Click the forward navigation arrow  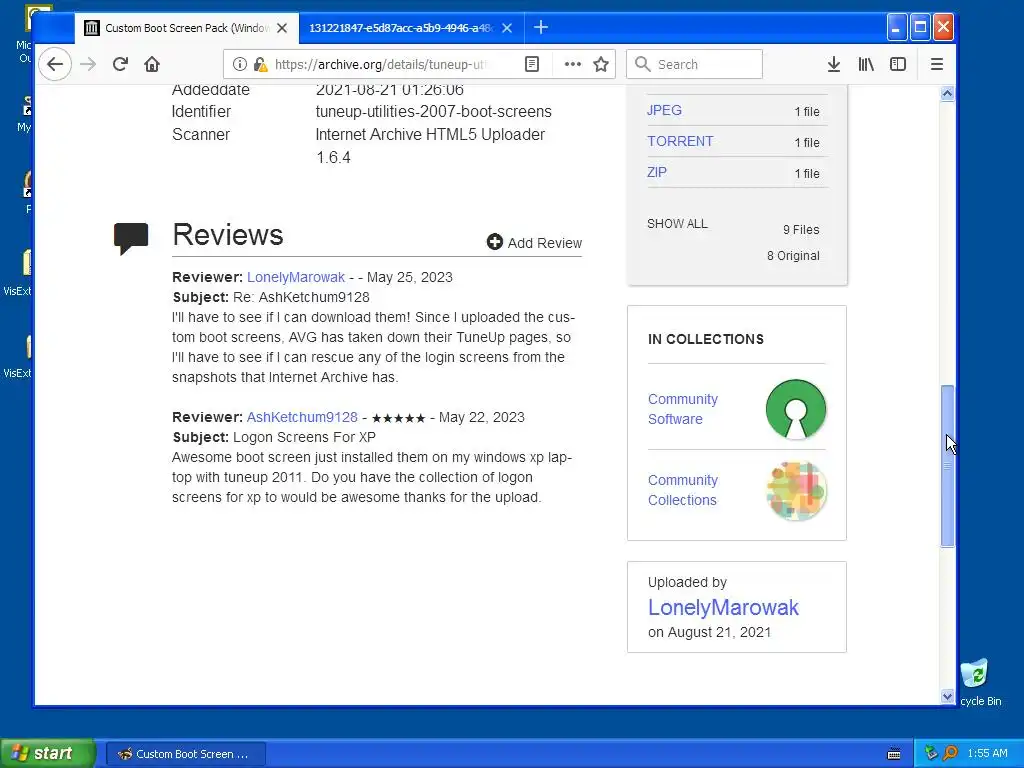tap(88, 64)
